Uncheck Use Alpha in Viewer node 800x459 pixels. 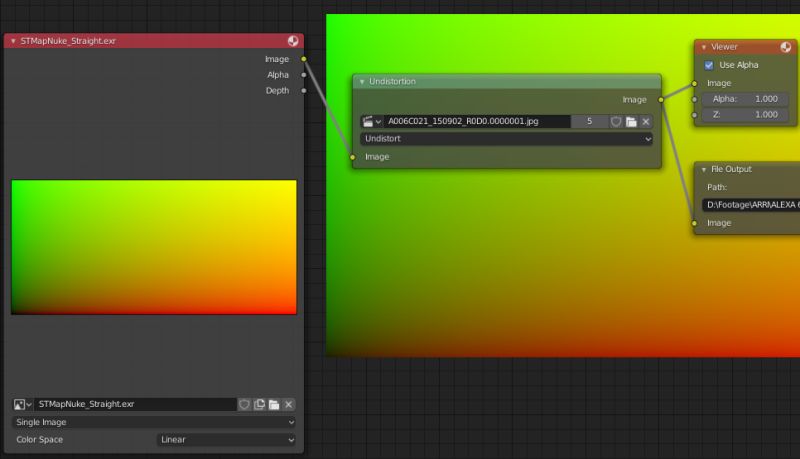(x=709, y=65)
